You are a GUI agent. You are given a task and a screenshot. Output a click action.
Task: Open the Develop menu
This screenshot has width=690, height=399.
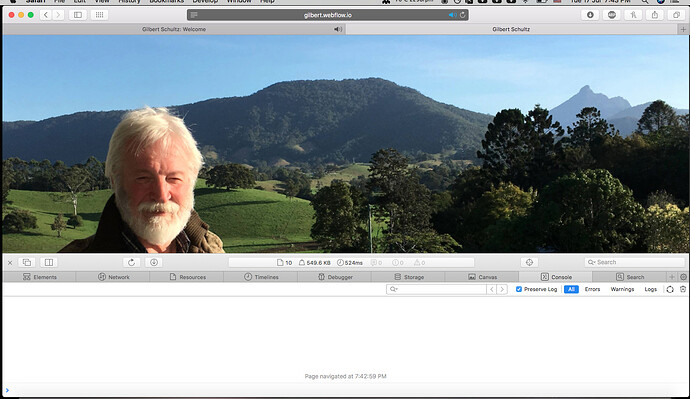click(205, 1)
